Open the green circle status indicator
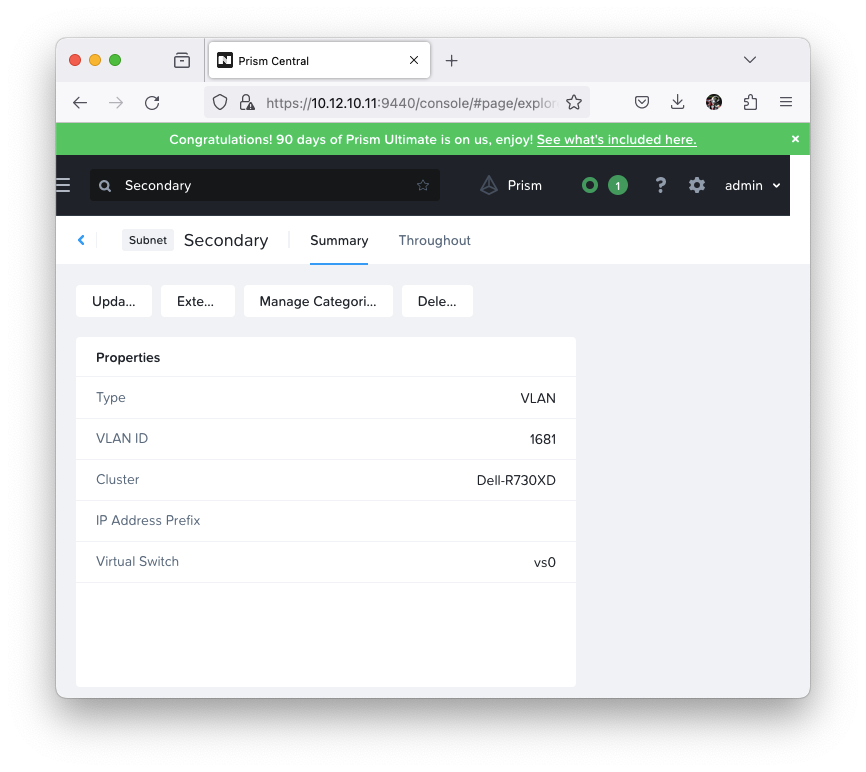This screenshot has width=866, height=772. [590, 186]
